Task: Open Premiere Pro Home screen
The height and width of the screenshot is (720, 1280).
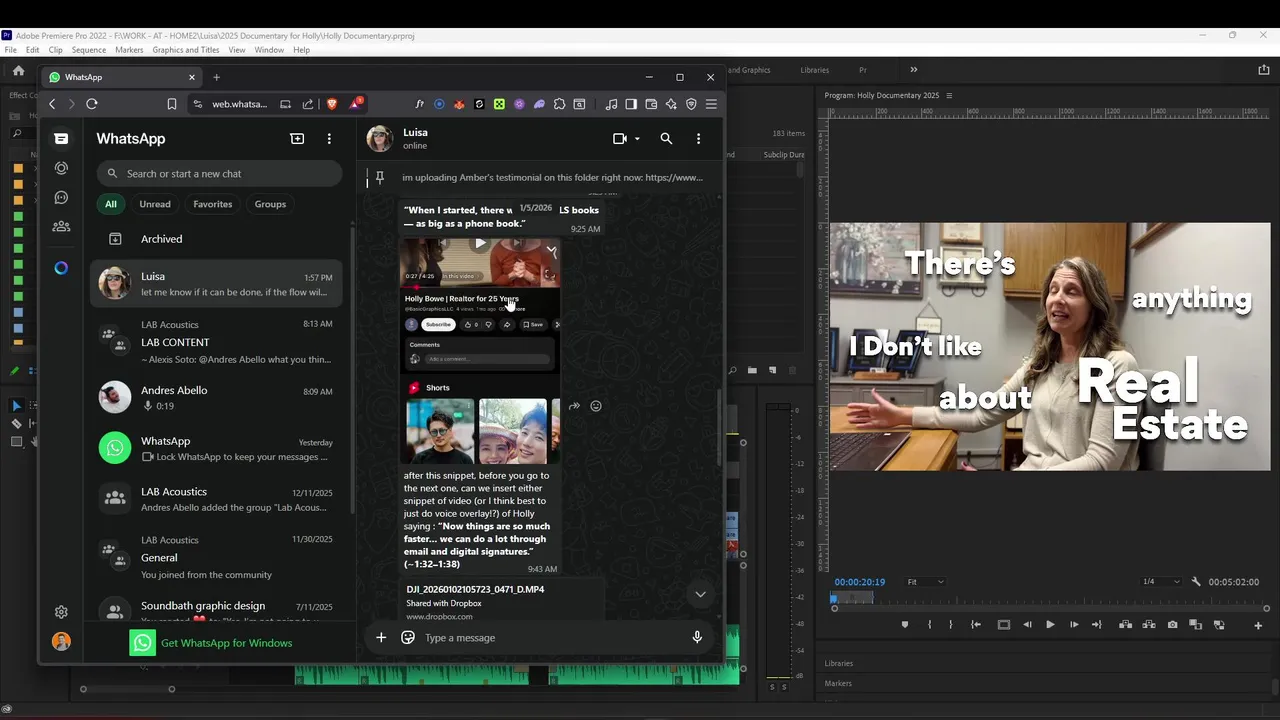Action: (18, 70)
